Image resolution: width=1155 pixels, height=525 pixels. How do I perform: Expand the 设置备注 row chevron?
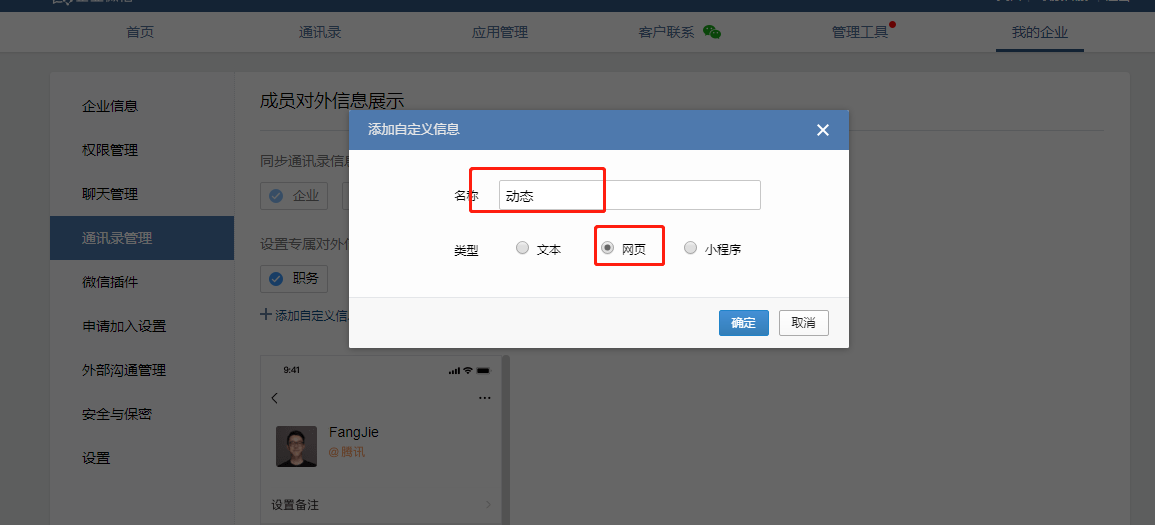pos(488,505)
